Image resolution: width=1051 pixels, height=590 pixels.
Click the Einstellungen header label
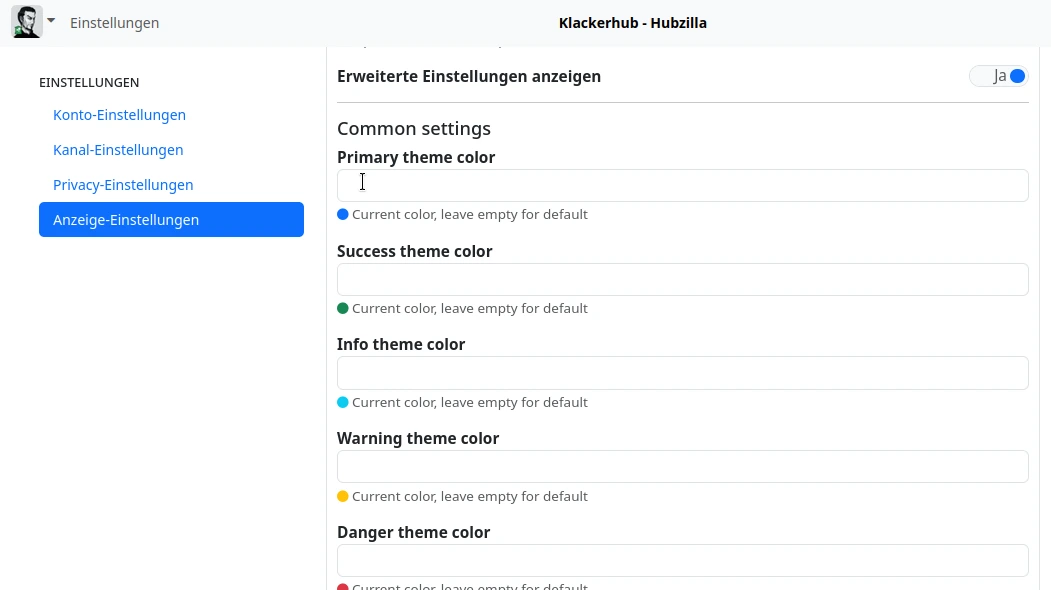click(114, 23)
